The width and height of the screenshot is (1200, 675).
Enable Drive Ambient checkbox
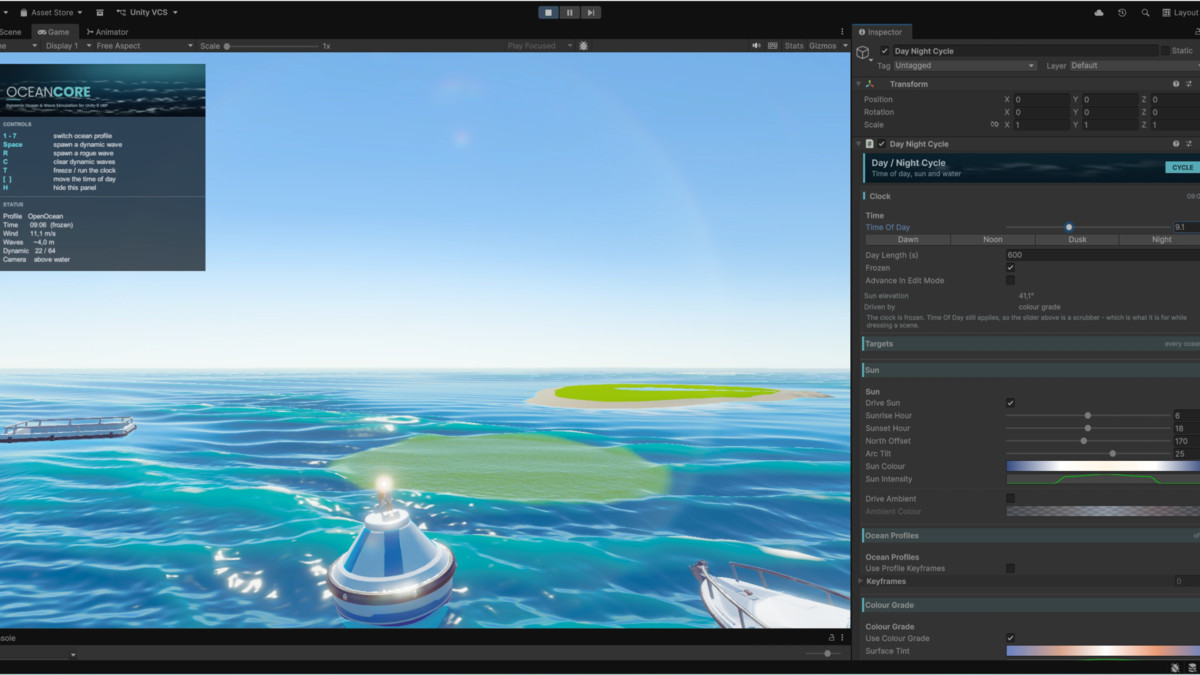click(1010, 498)
